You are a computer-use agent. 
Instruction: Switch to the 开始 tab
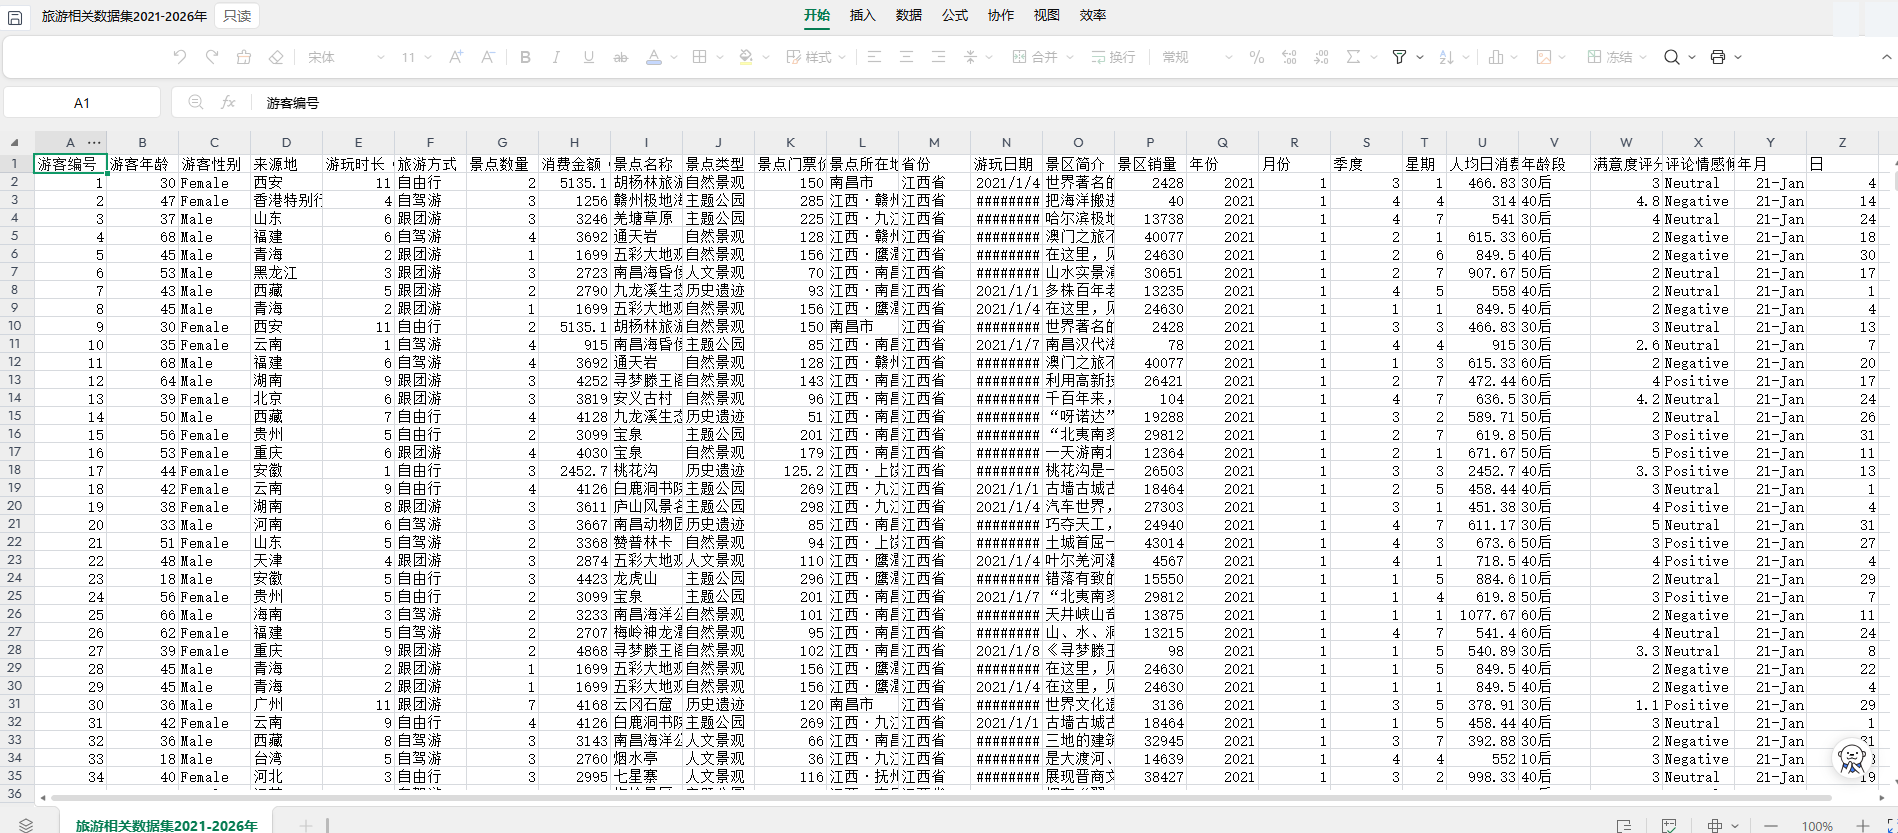pos(817,15)
